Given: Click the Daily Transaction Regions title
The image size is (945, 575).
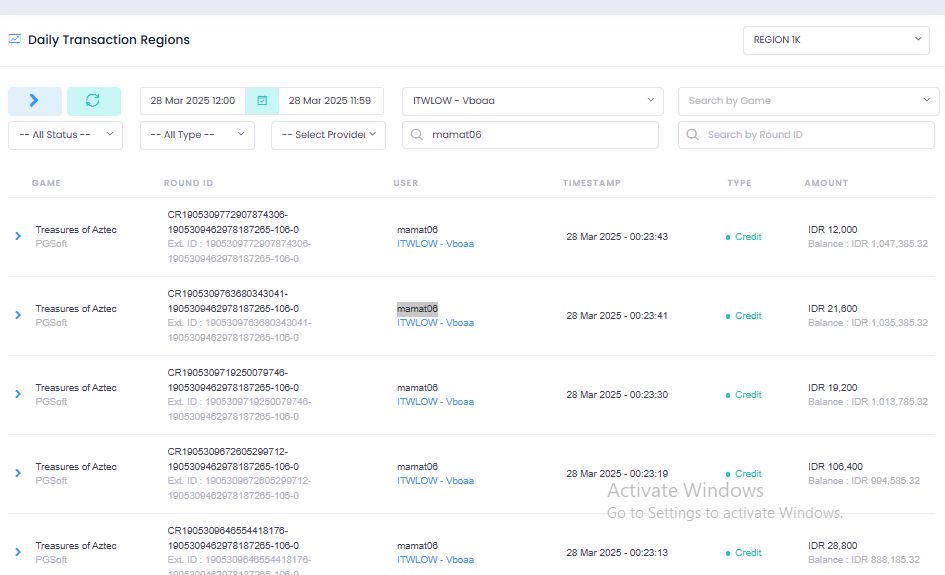Looking at the screenshot, I should click(x=108, y=40).
